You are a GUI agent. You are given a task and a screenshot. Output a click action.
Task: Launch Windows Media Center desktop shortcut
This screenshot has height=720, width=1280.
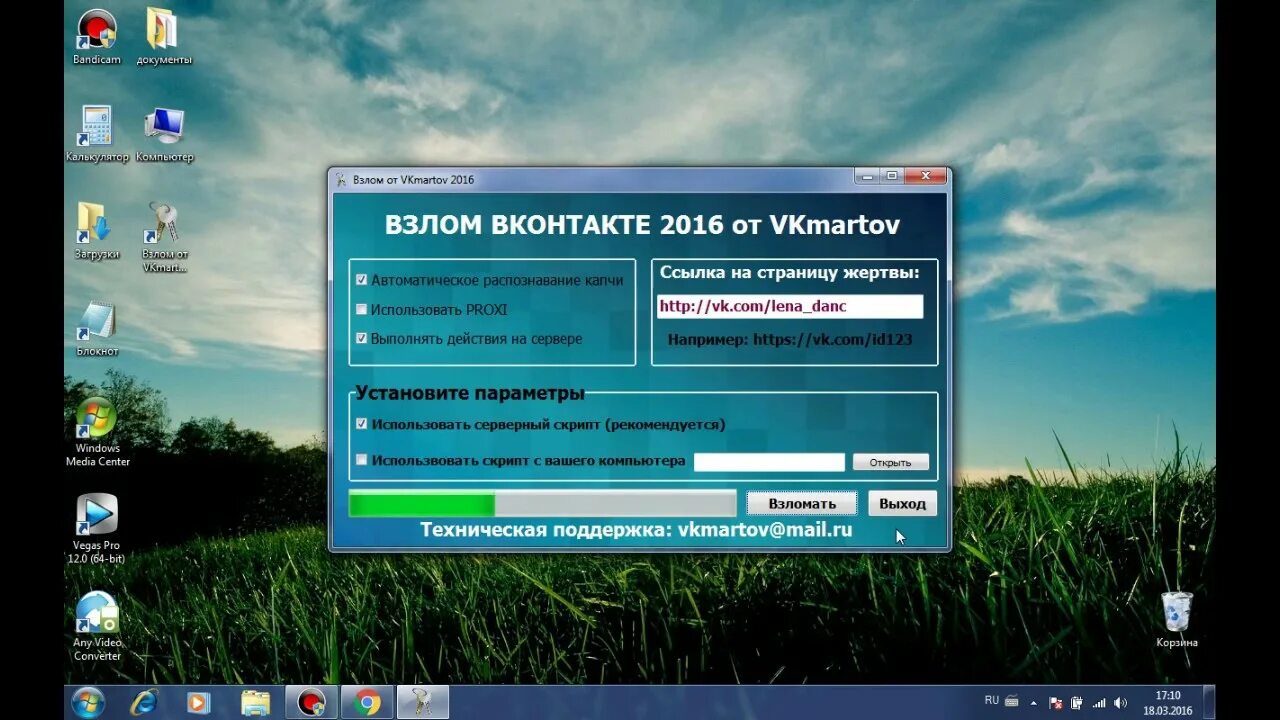97,431
